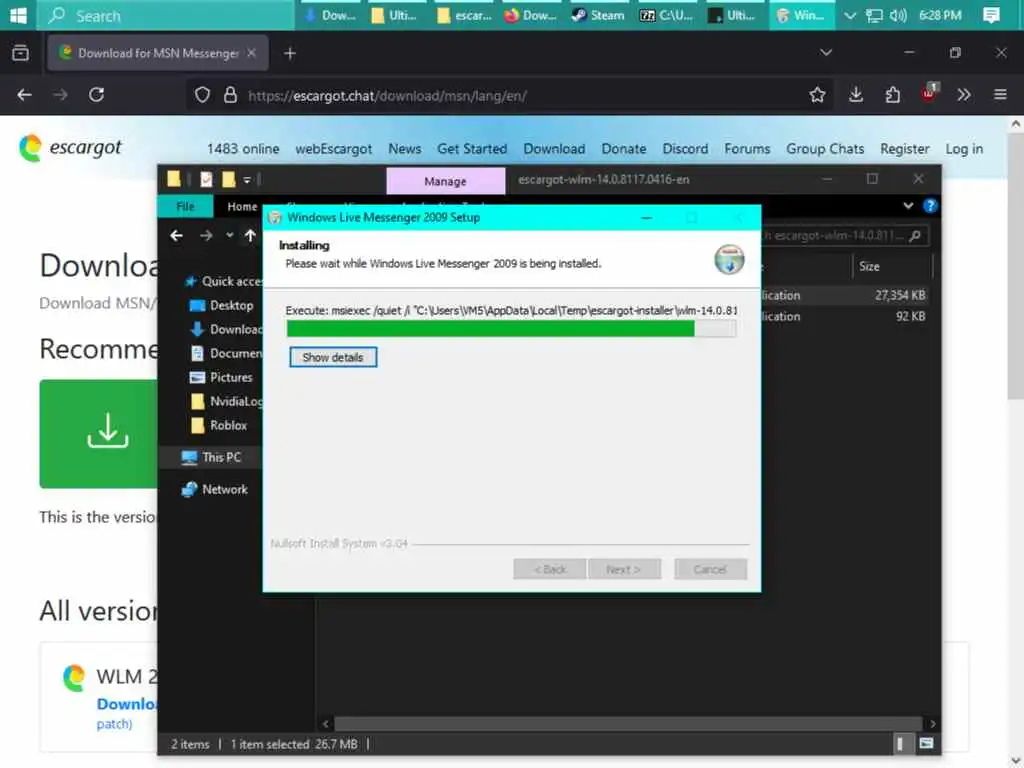This screenshot has height=768, width=1024.
Task: Open Explorer help question mark icon
Action: [930, 206]
